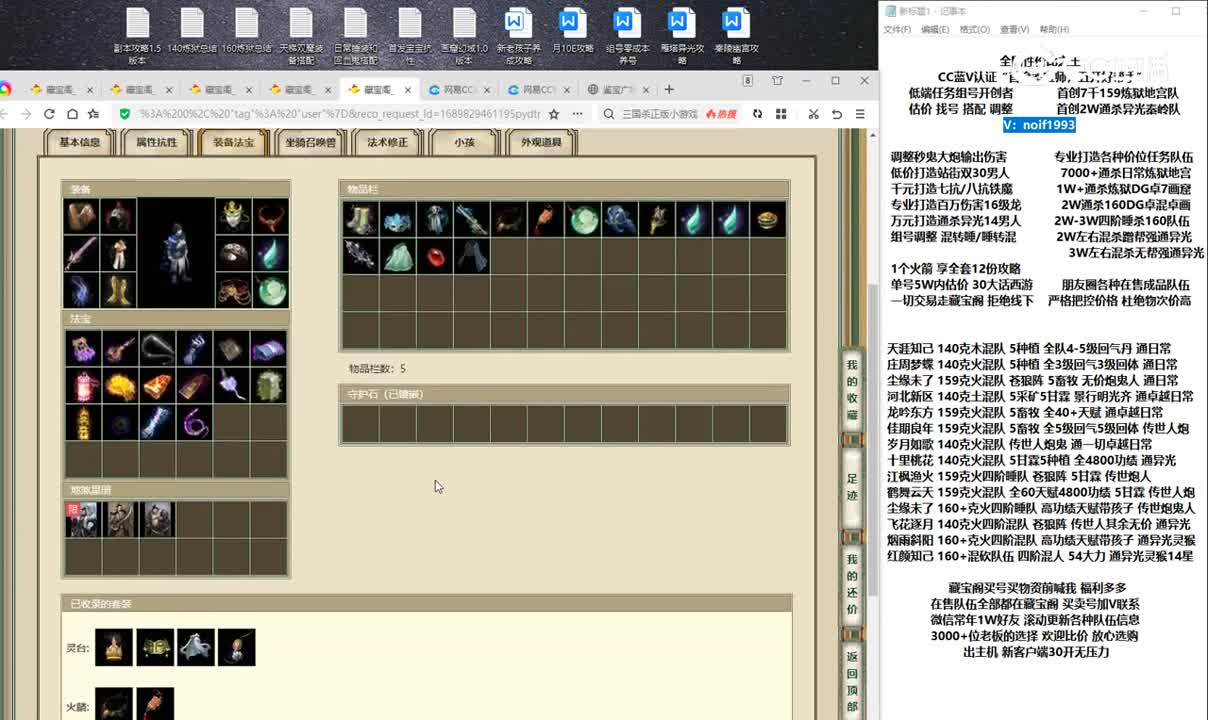The image size is (1208, 720).
Task: Open 我的收藏 in the side panel
Action: (852, 390)
